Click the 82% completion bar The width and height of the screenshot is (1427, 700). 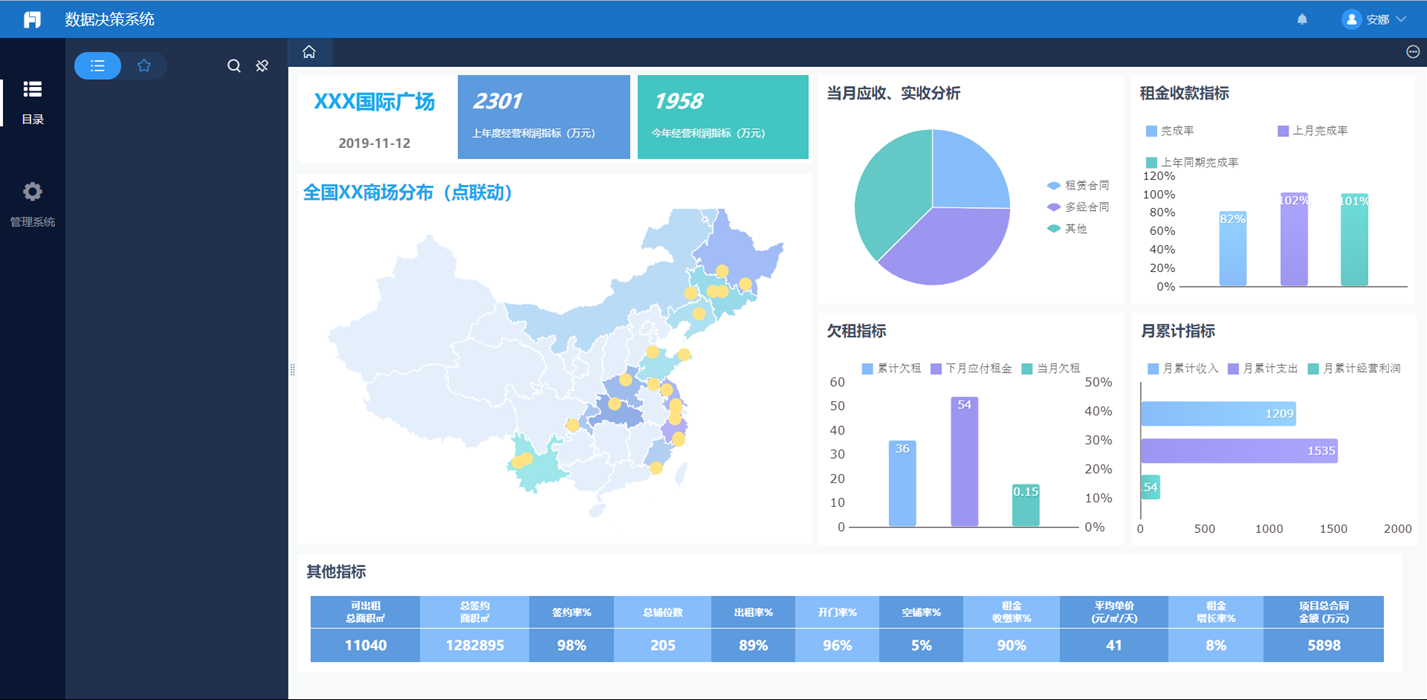coord(1233,249)
